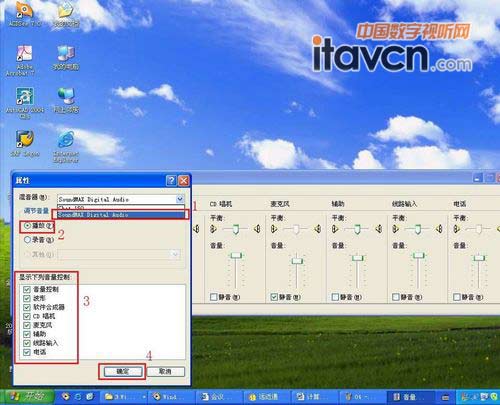Uncheck the 音量控制 checkbox in the list

point(27,289)
